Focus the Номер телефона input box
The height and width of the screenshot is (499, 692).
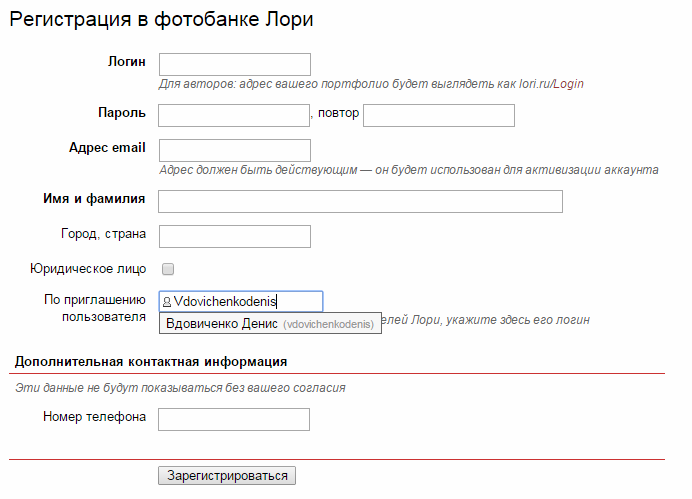(234, 419)
